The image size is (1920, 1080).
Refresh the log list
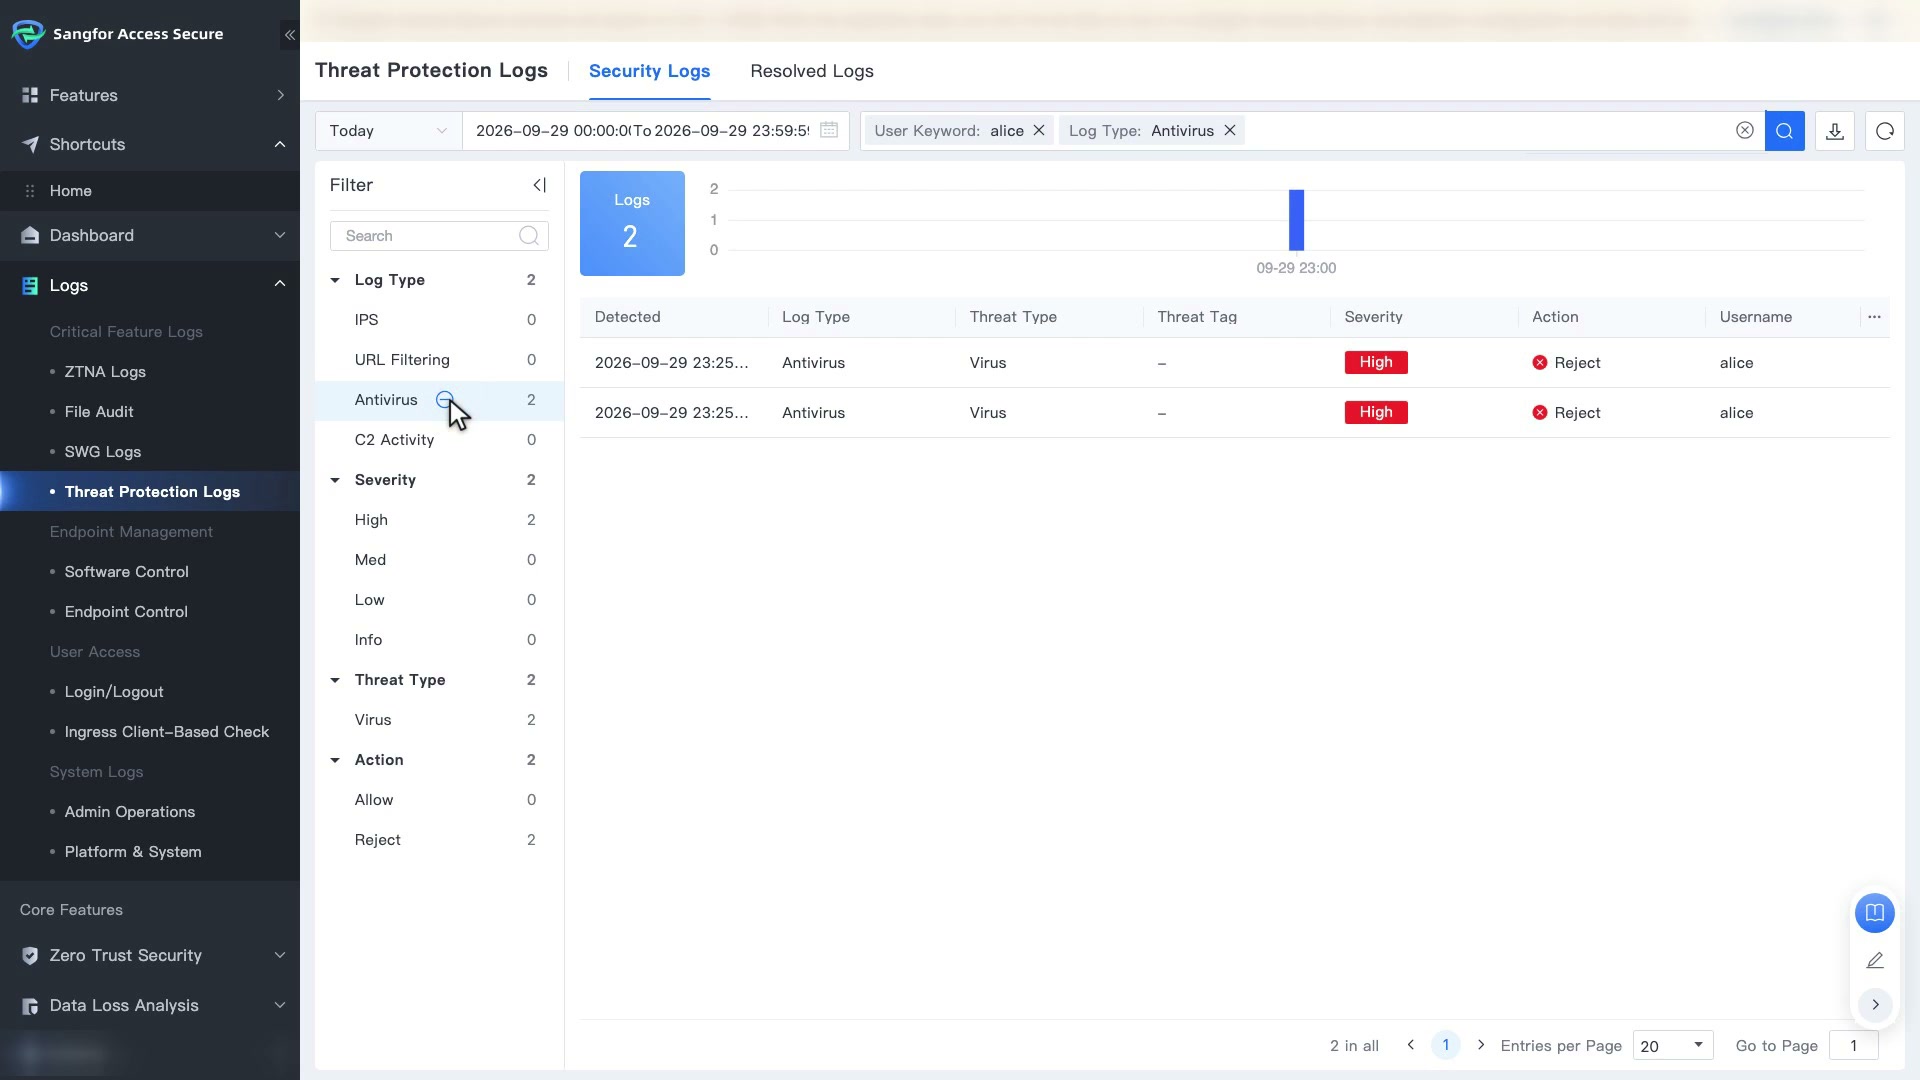pyautogui.click(x=1885, y=131)
